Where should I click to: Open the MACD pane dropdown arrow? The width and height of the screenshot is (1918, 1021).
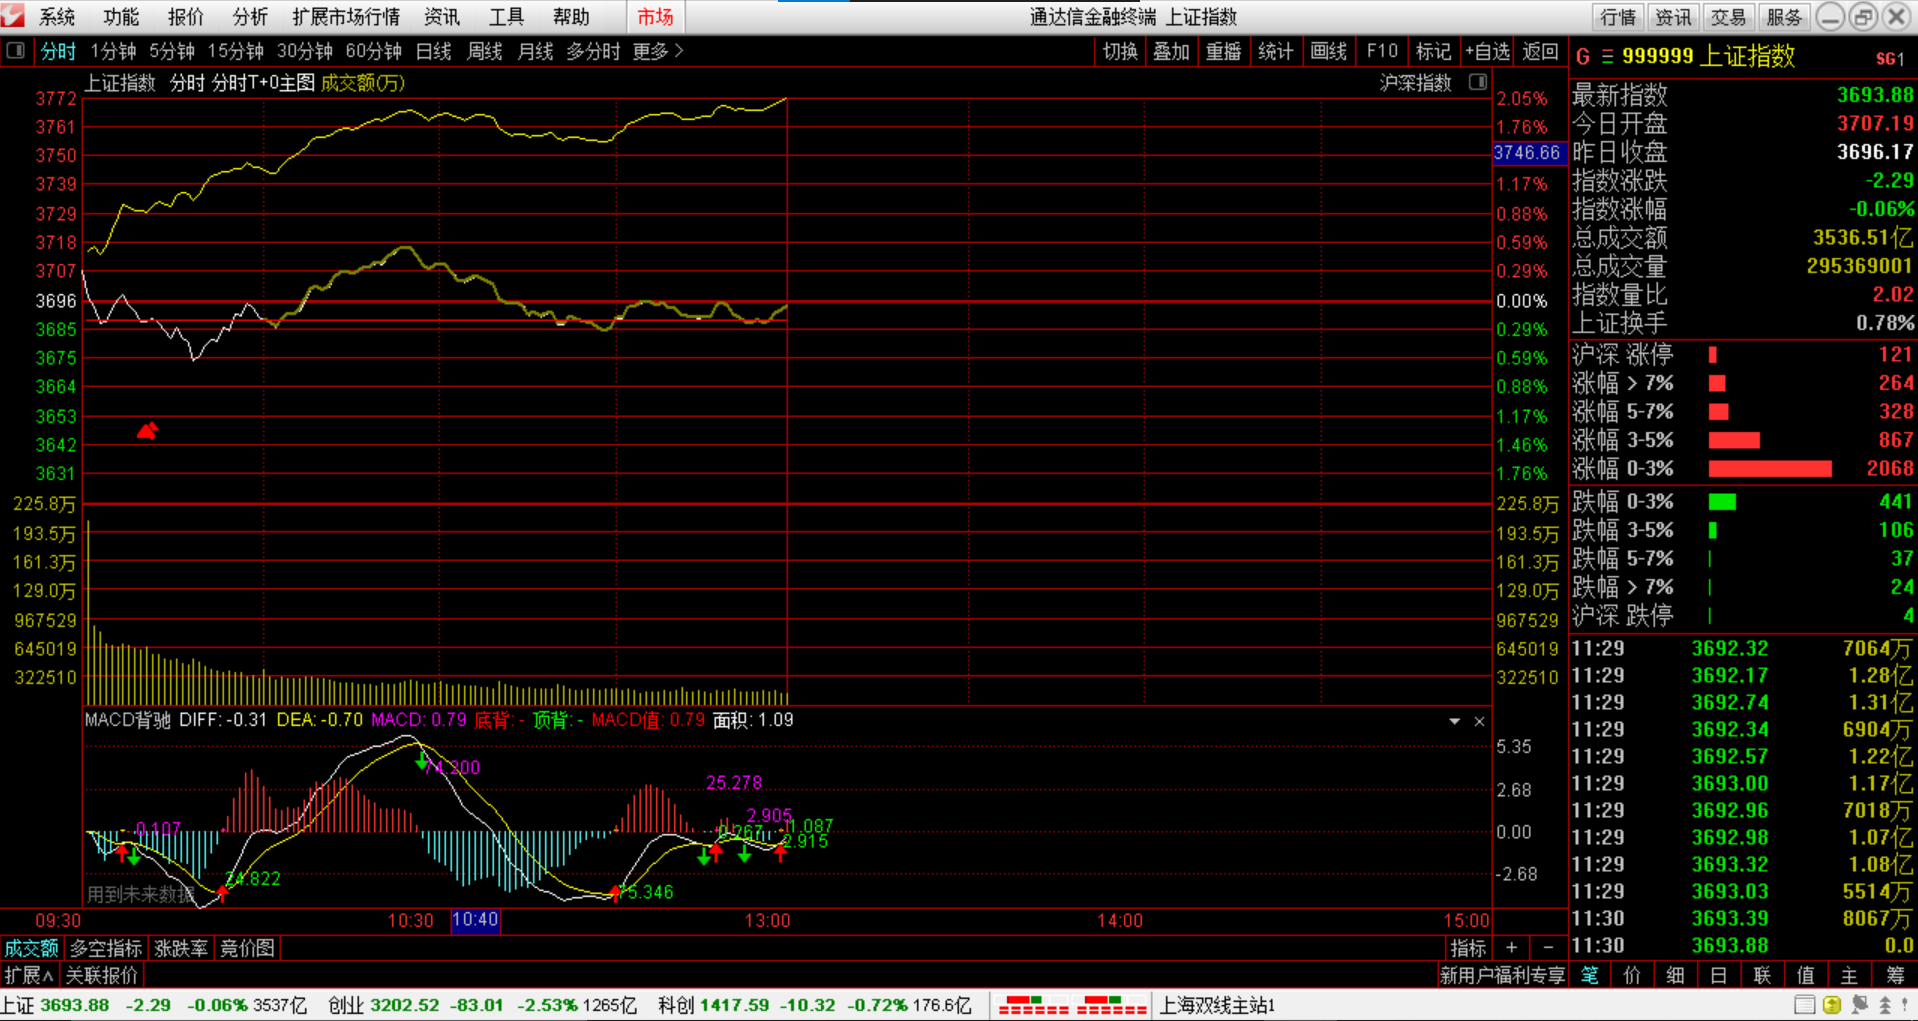coord(1454,721)
